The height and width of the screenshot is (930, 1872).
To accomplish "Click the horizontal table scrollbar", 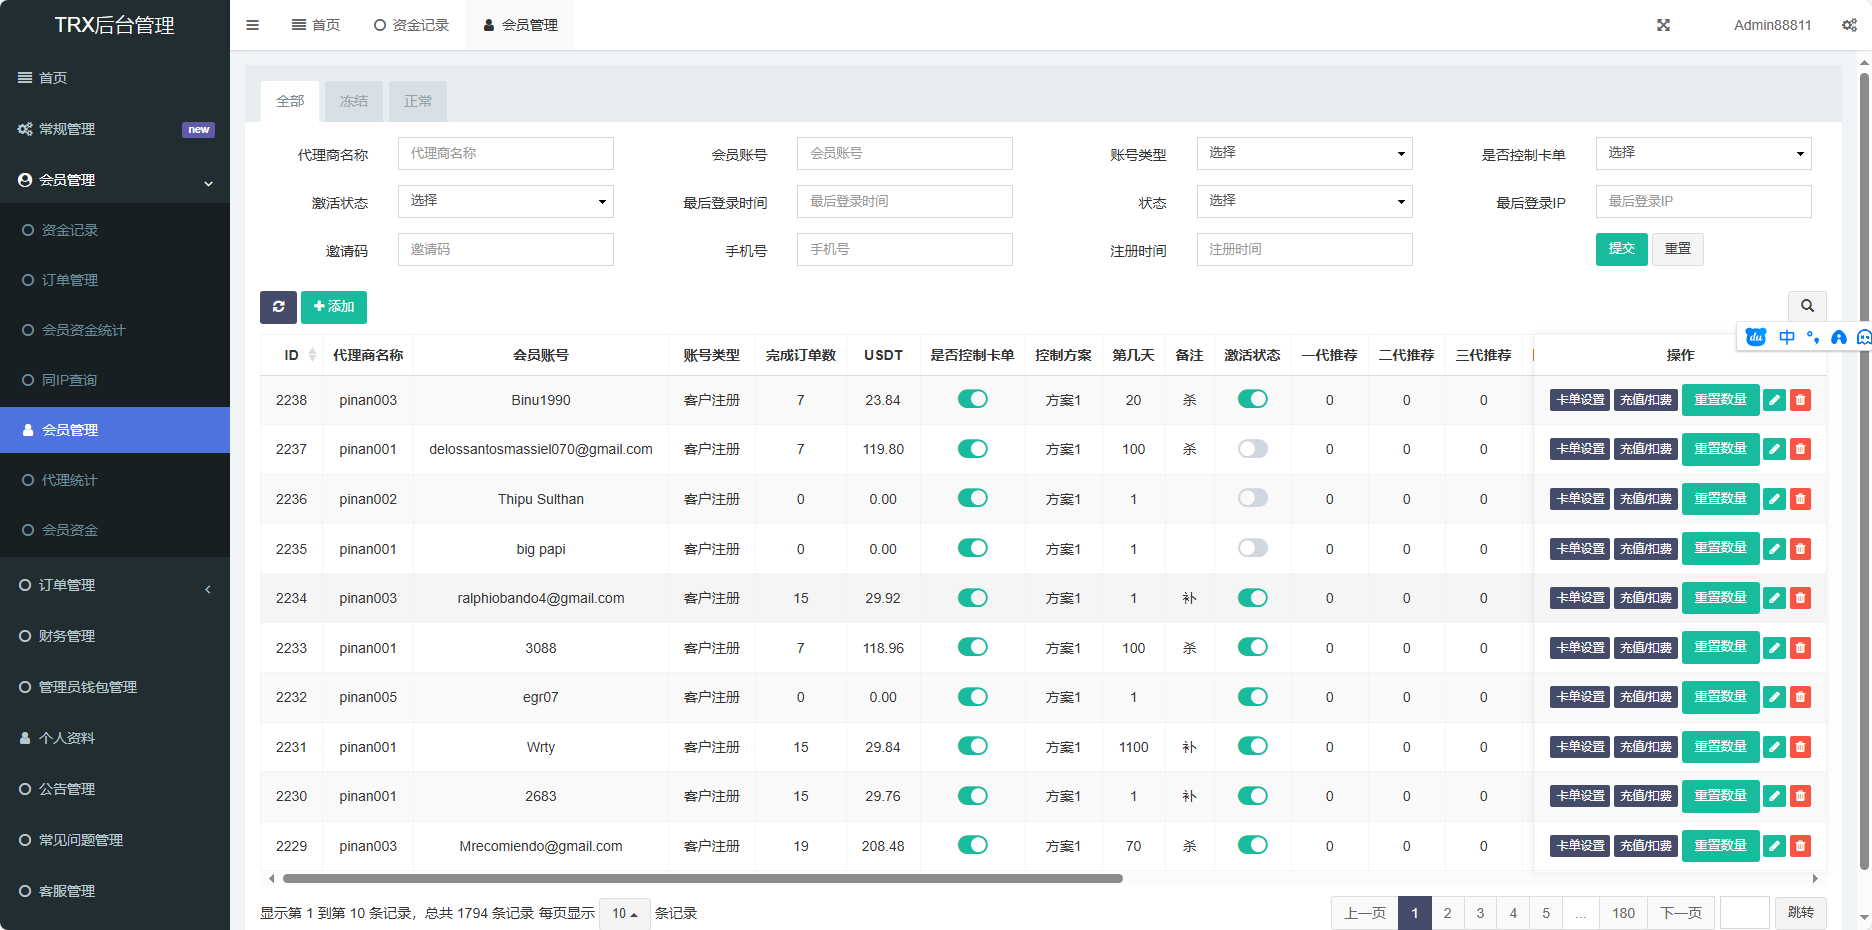I will click(x=702, y=879).
